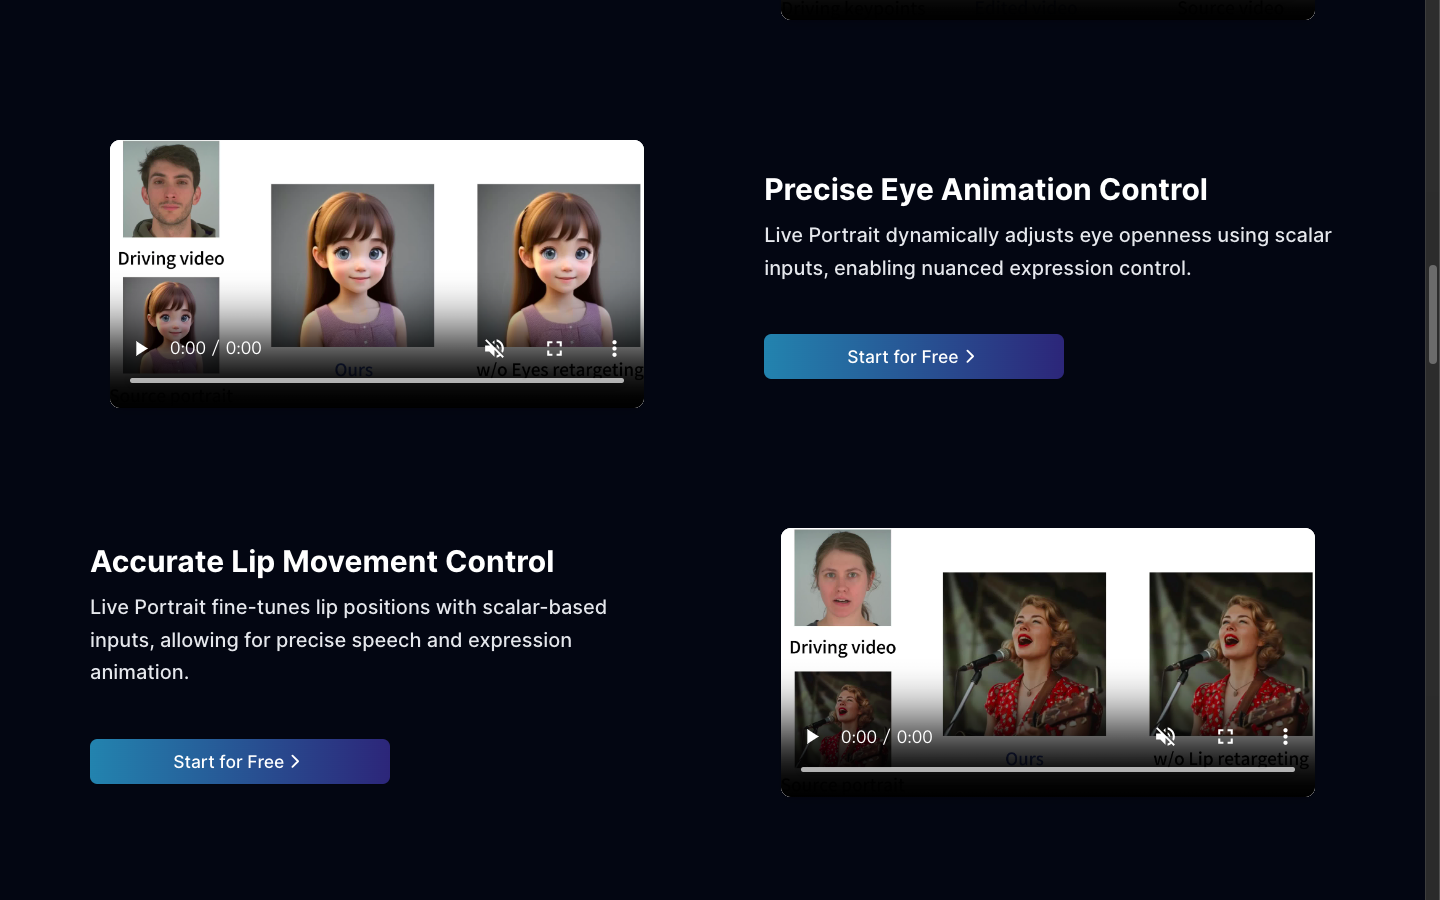Click the lip movement video 0:00 time display
This screenshot has height=900, width=1440.
[x=886, y=737]
